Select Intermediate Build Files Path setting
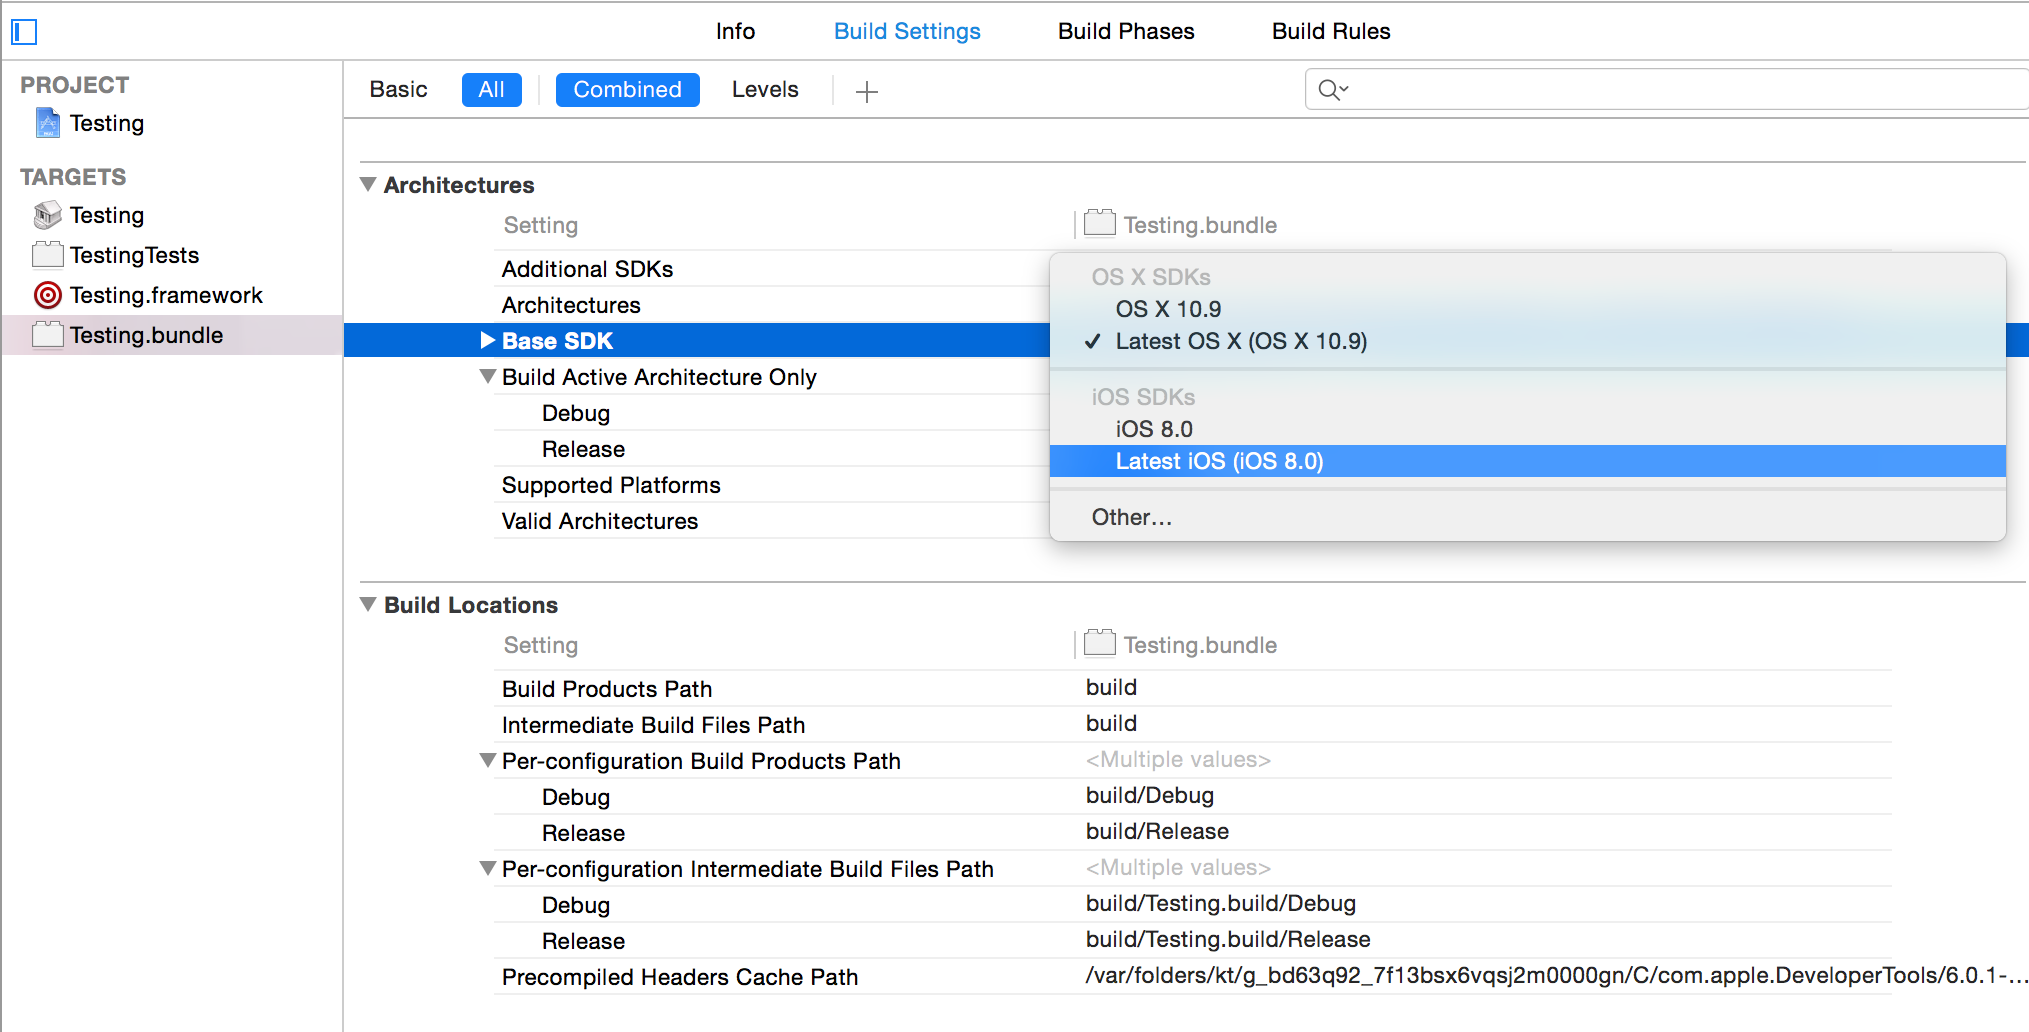 point(653,725)
